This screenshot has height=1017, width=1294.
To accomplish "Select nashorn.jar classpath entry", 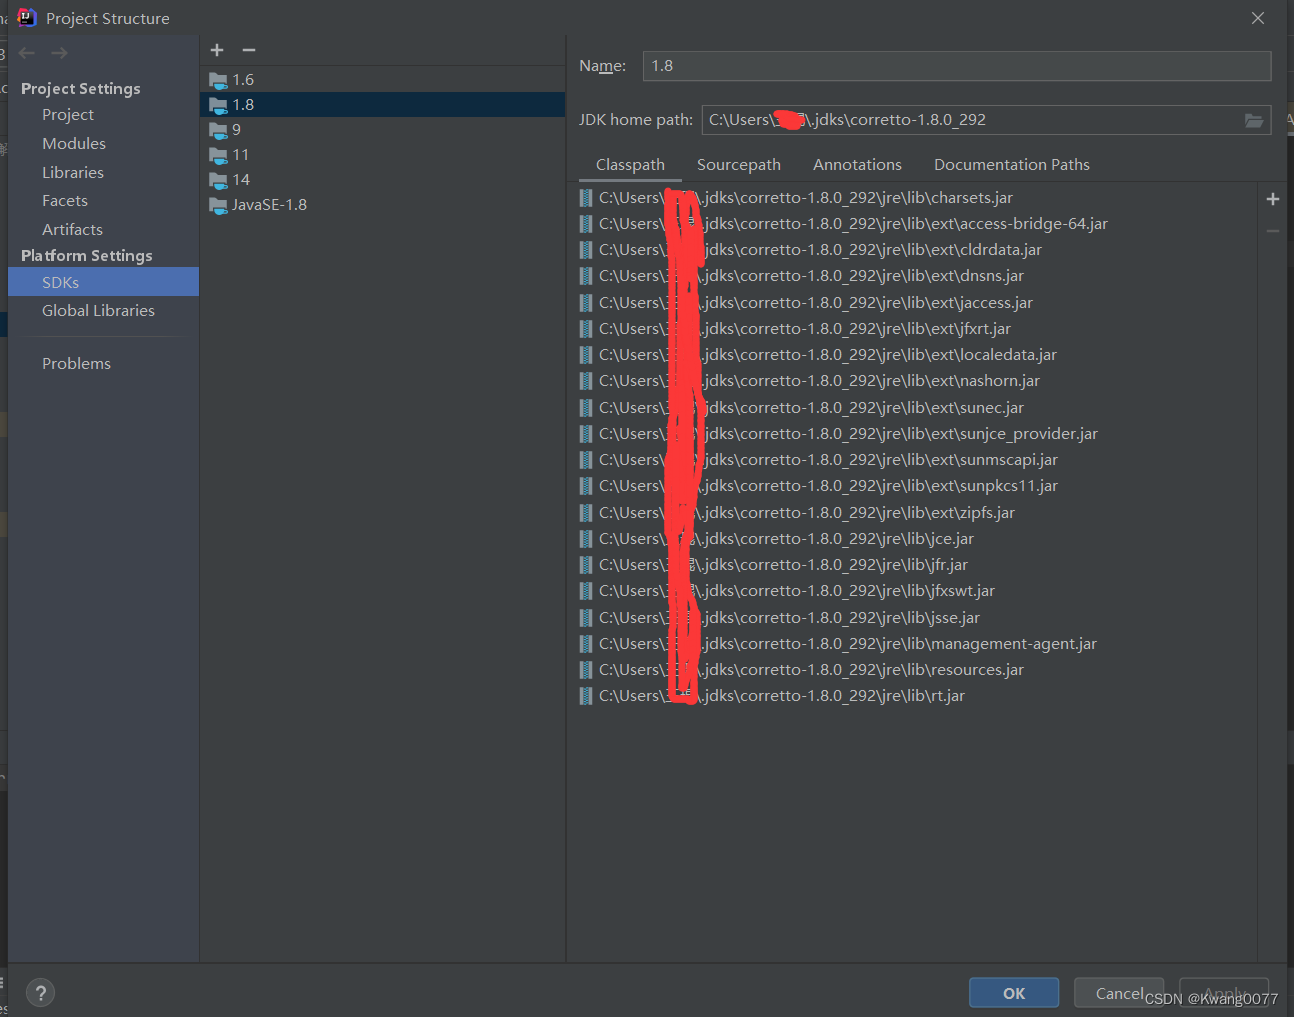I will 917,381.
